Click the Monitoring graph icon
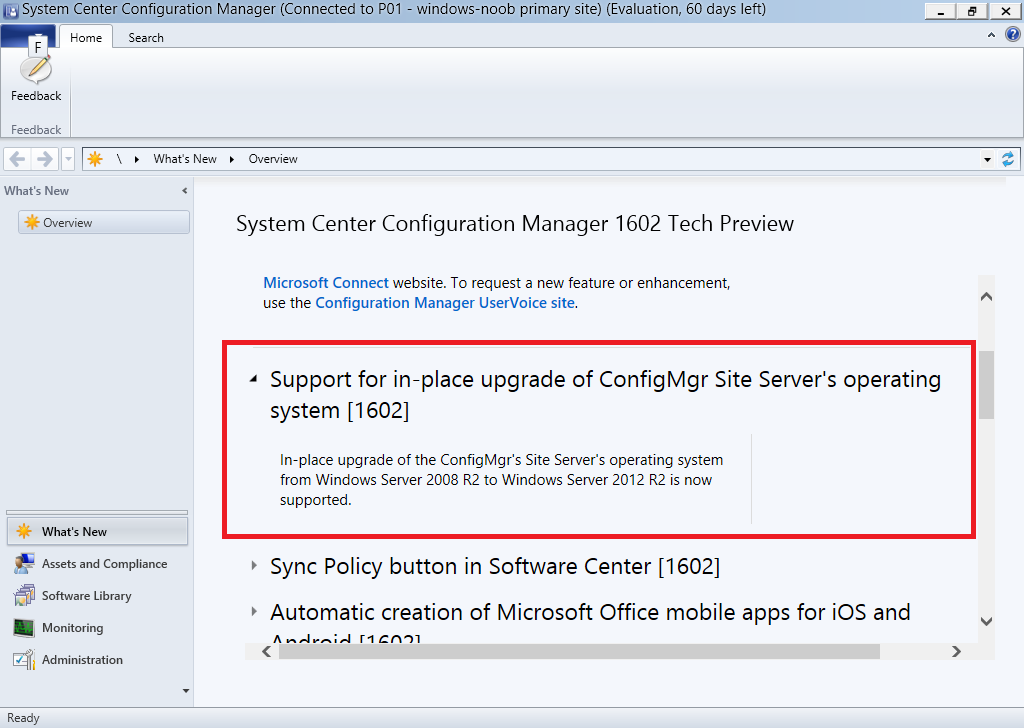 point(24,627)
